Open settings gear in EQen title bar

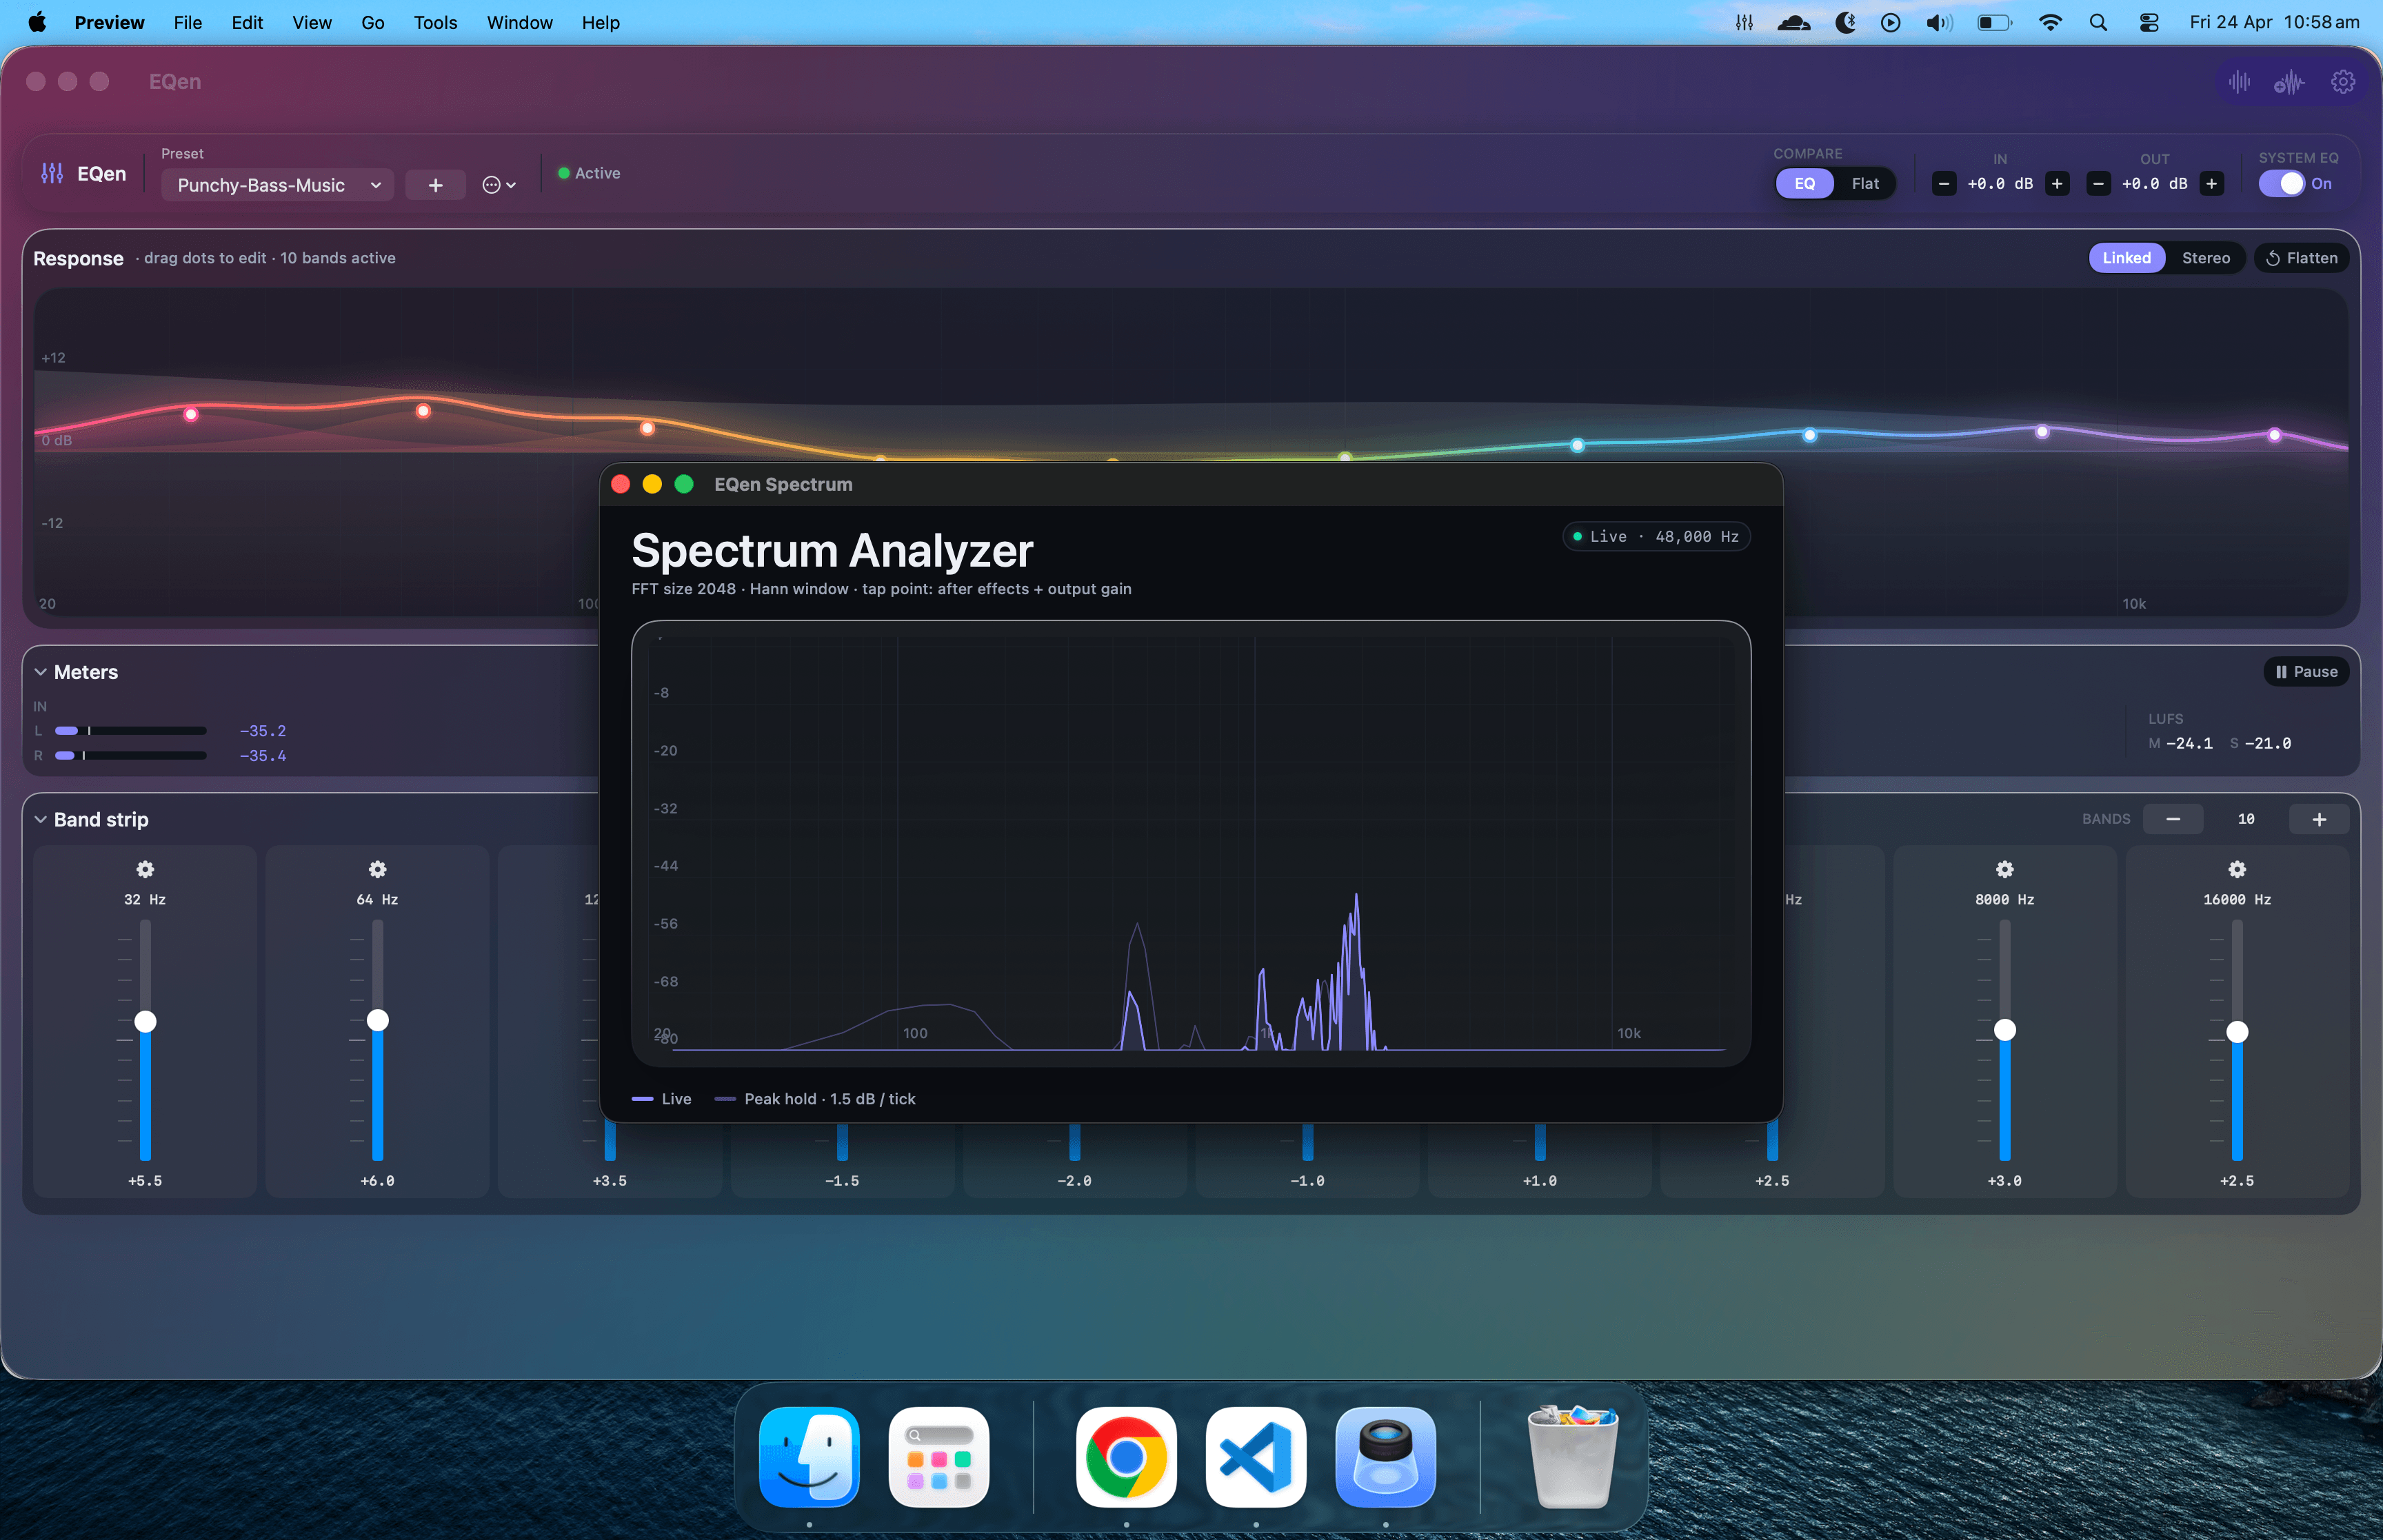(x=2343, y=82)
